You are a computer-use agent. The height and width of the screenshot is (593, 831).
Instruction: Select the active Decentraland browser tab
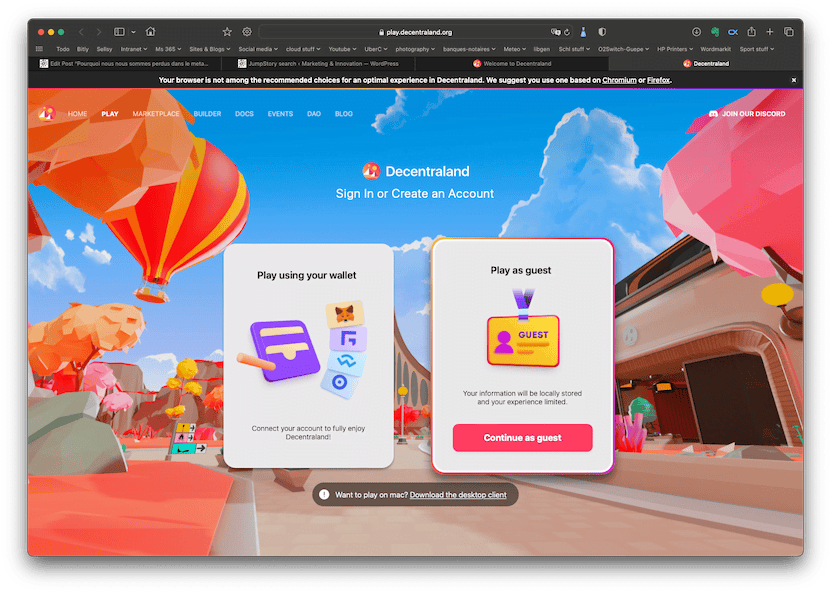point(706,64)
